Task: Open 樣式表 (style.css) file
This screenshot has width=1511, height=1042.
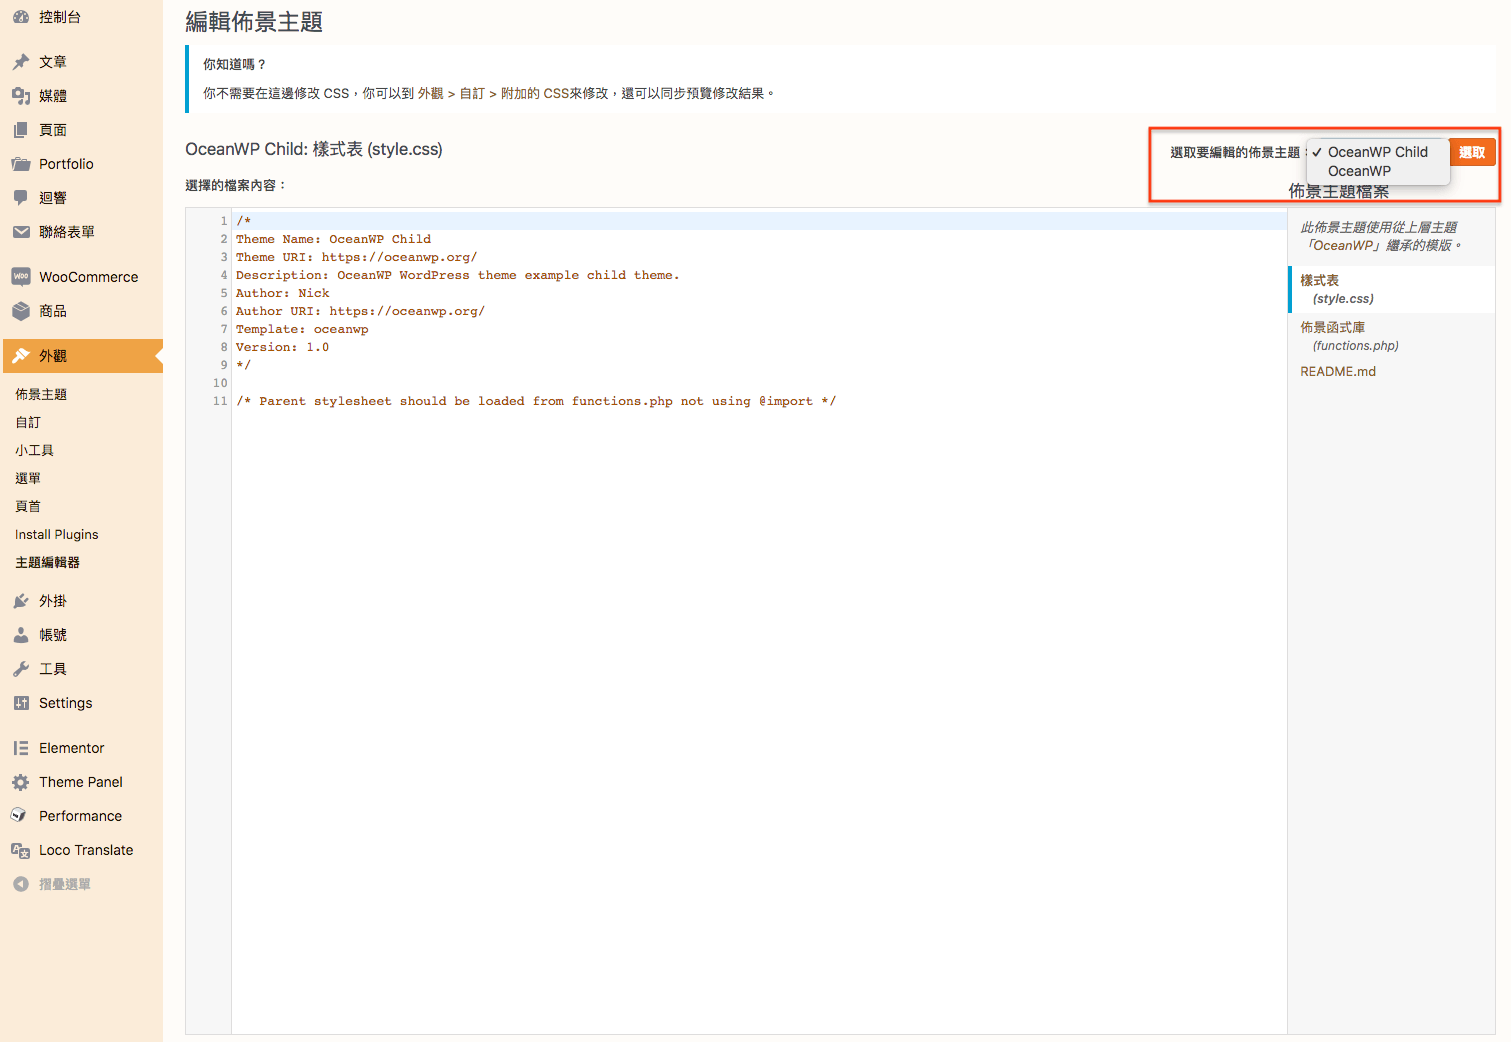Action: [1391, 290]
